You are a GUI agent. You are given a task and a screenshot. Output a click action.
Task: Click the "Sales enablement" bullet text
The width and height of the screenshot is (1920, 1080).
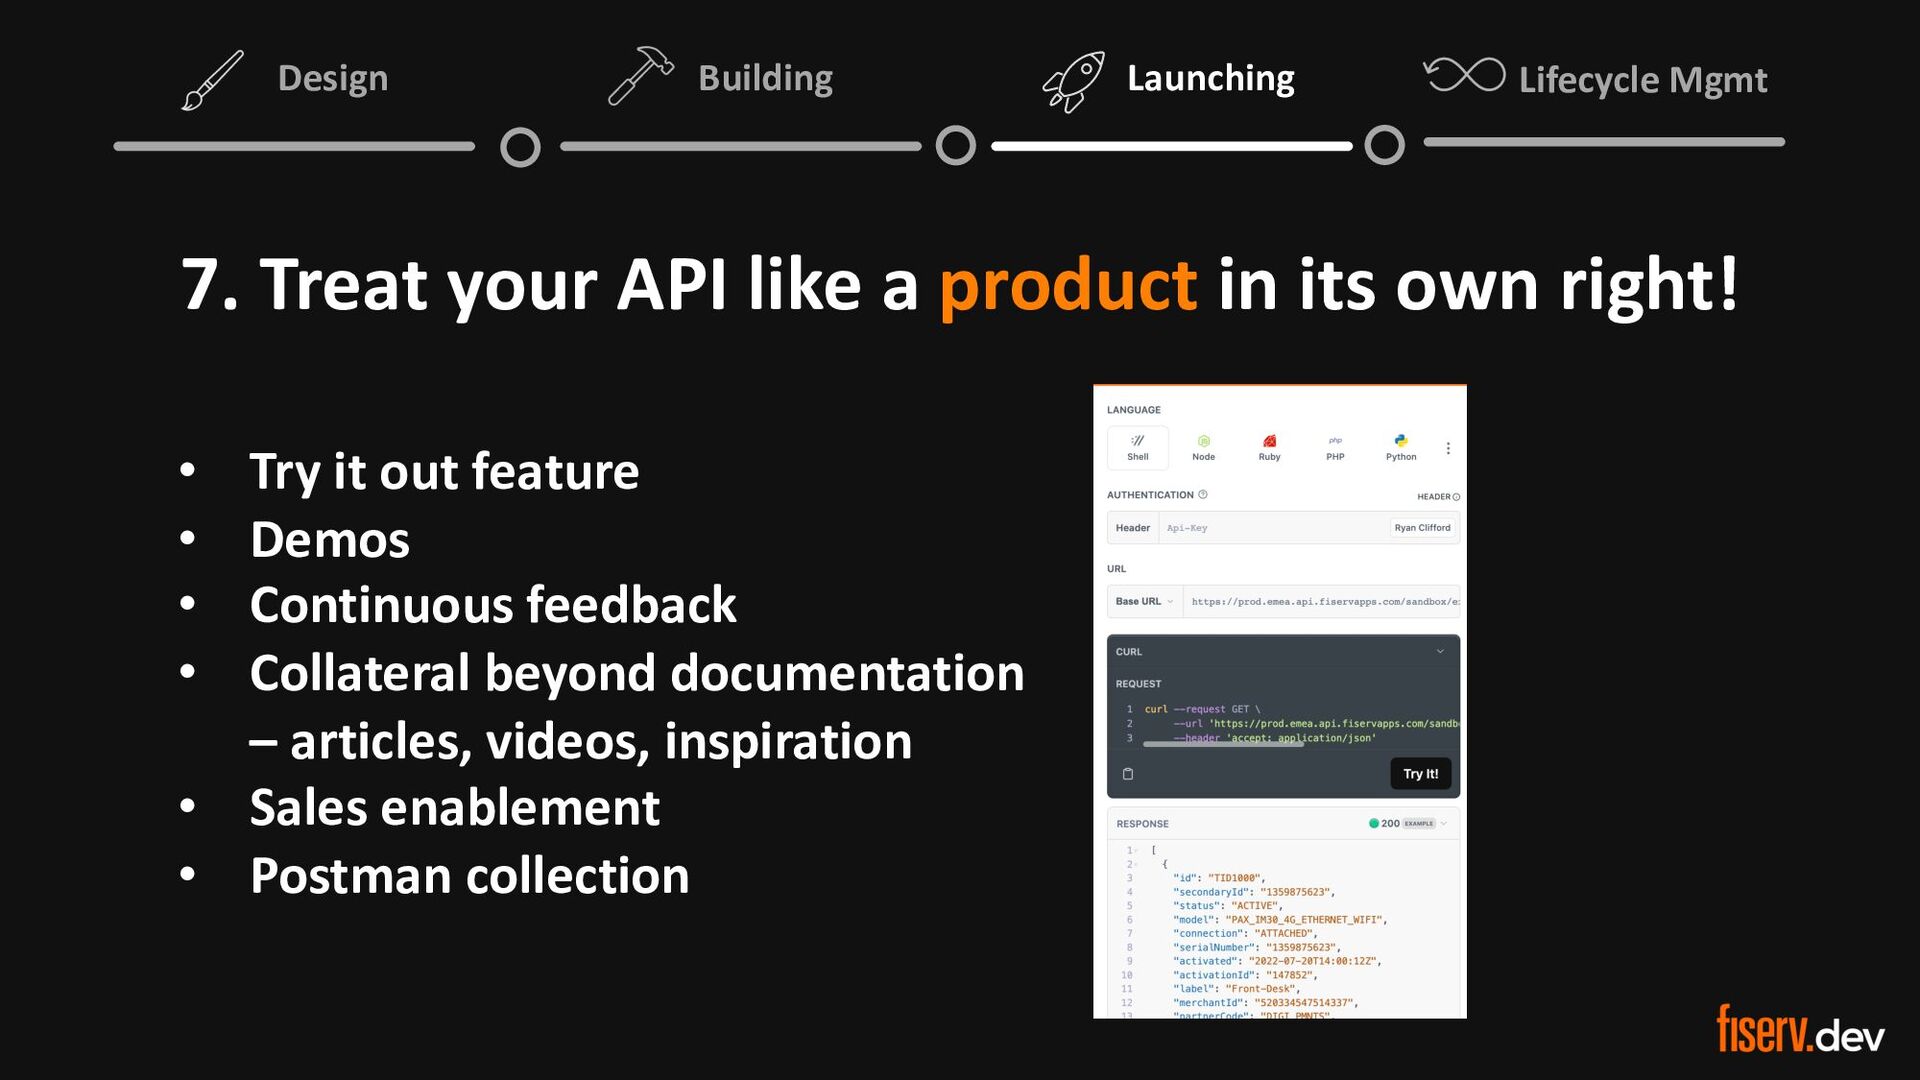455,807
